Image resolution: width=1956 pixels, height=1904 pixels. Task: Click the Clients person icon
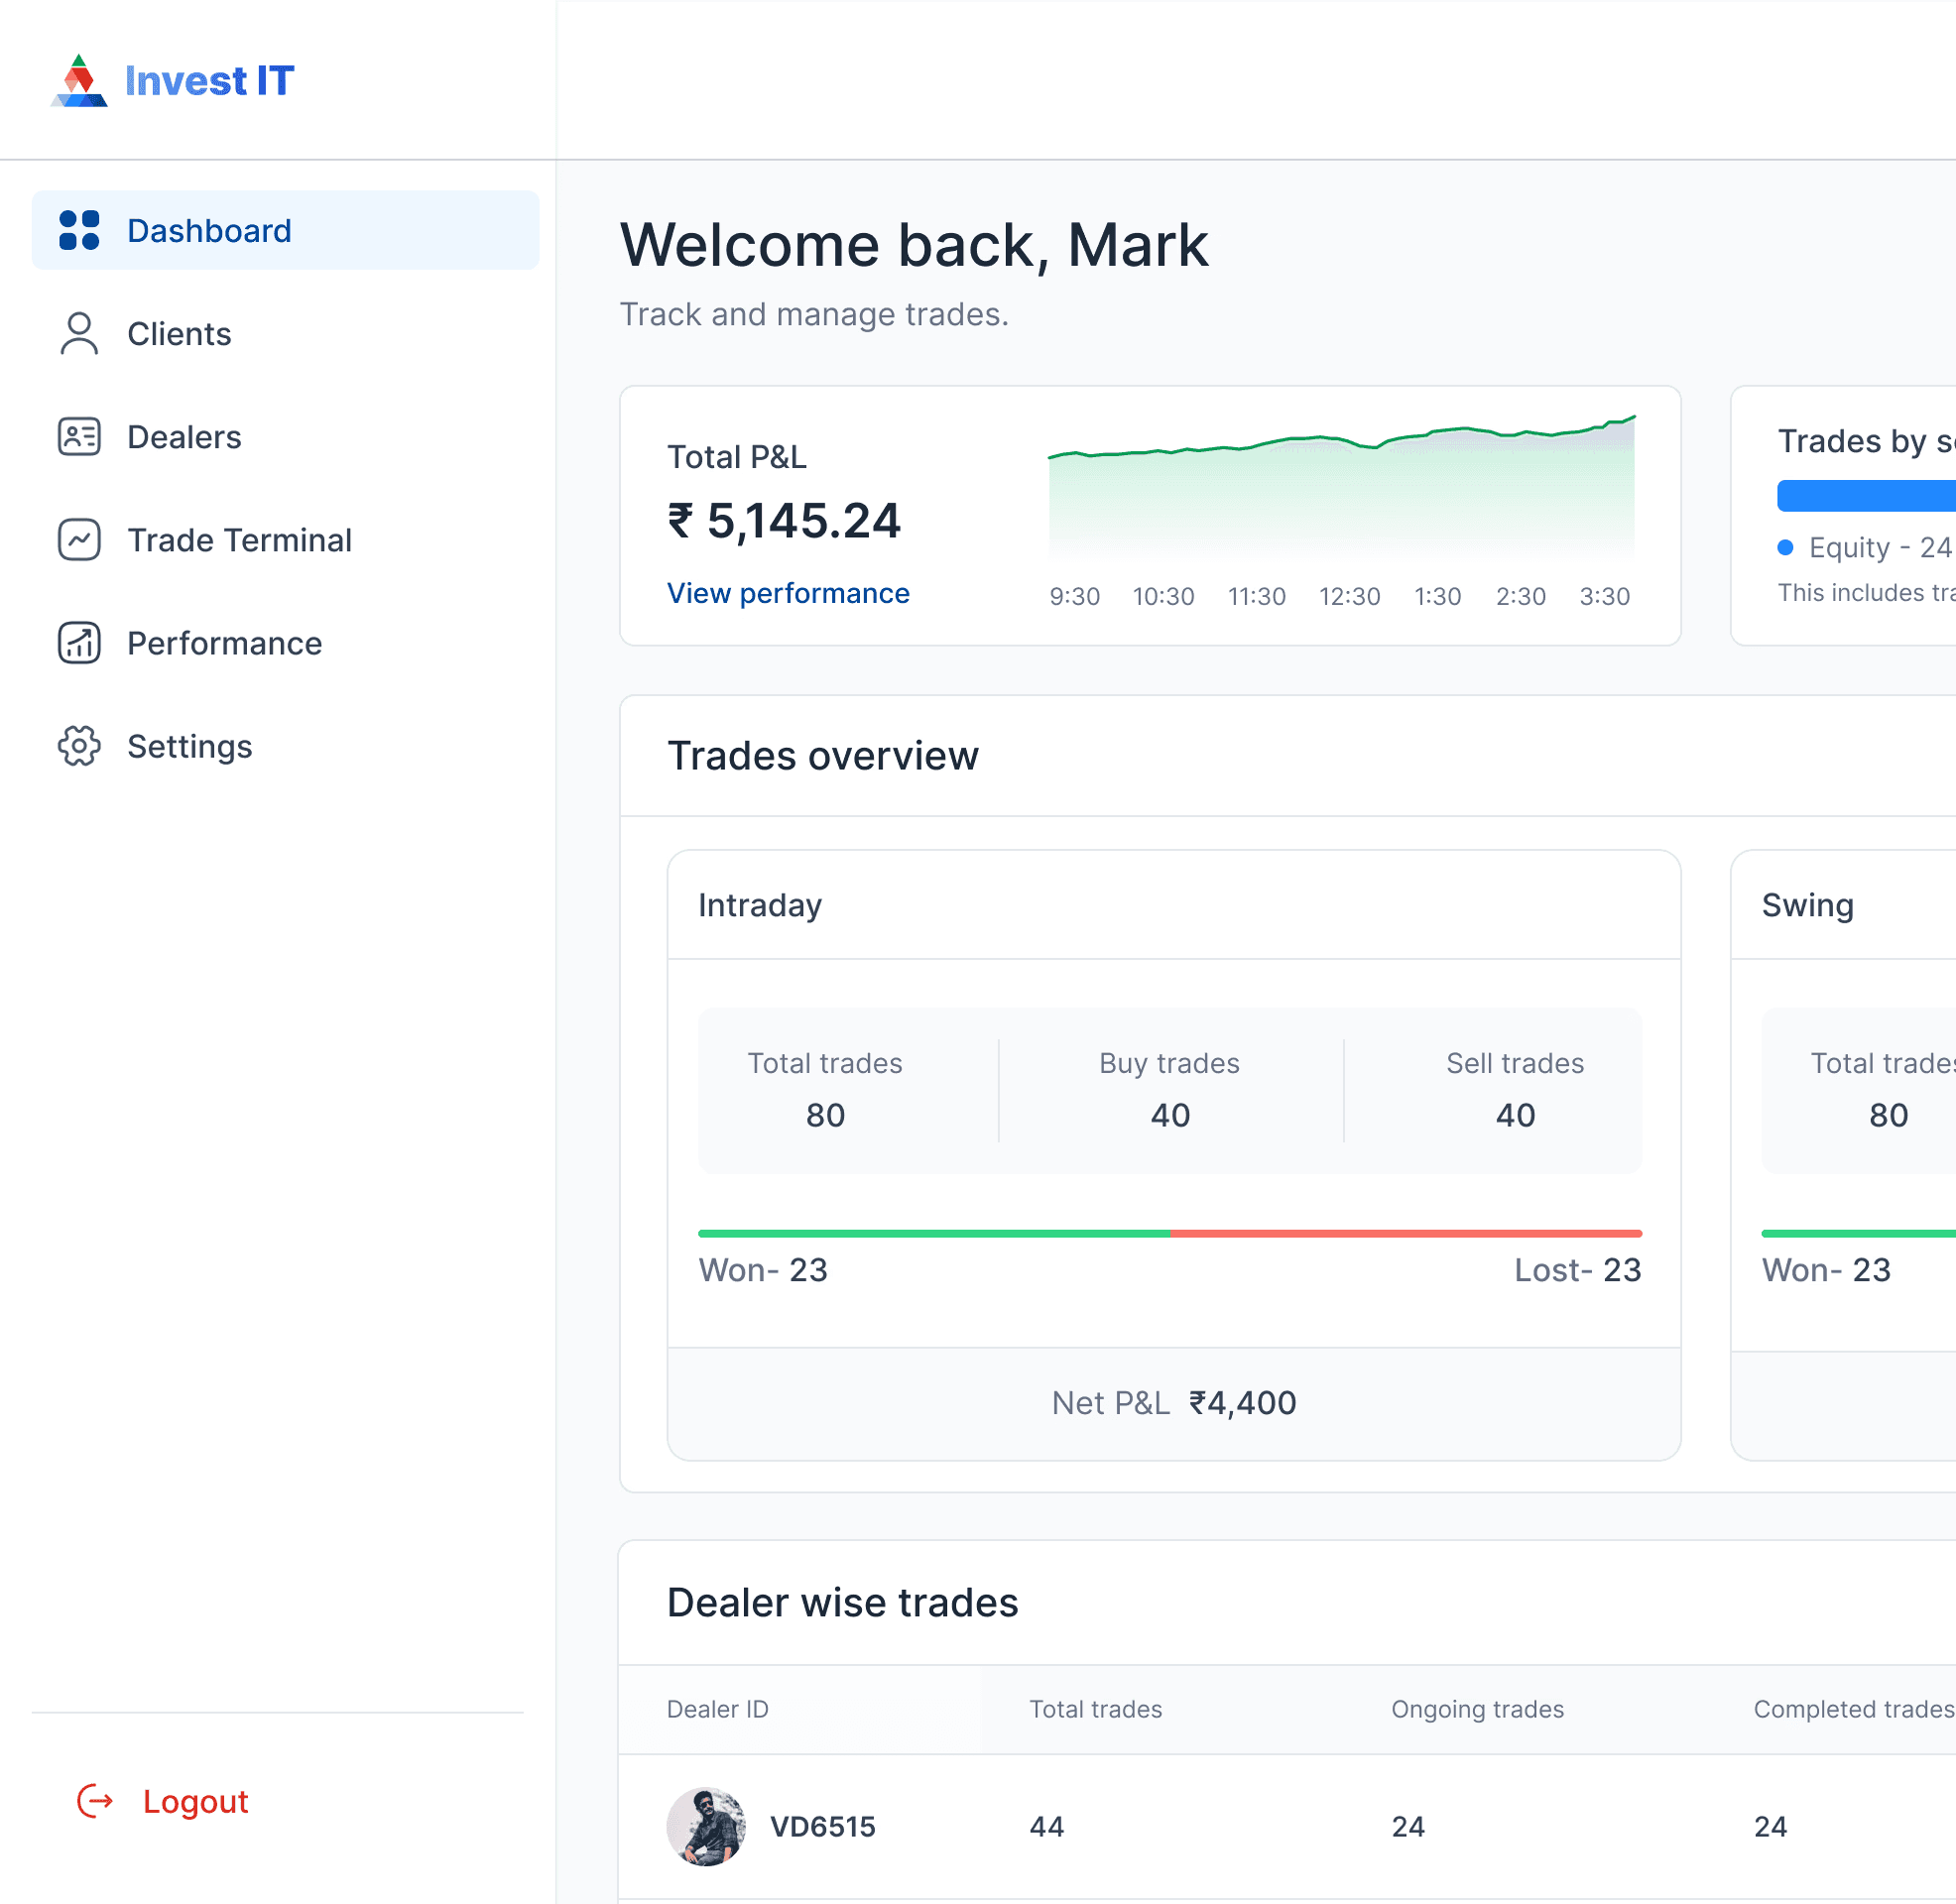click(79, 334)
